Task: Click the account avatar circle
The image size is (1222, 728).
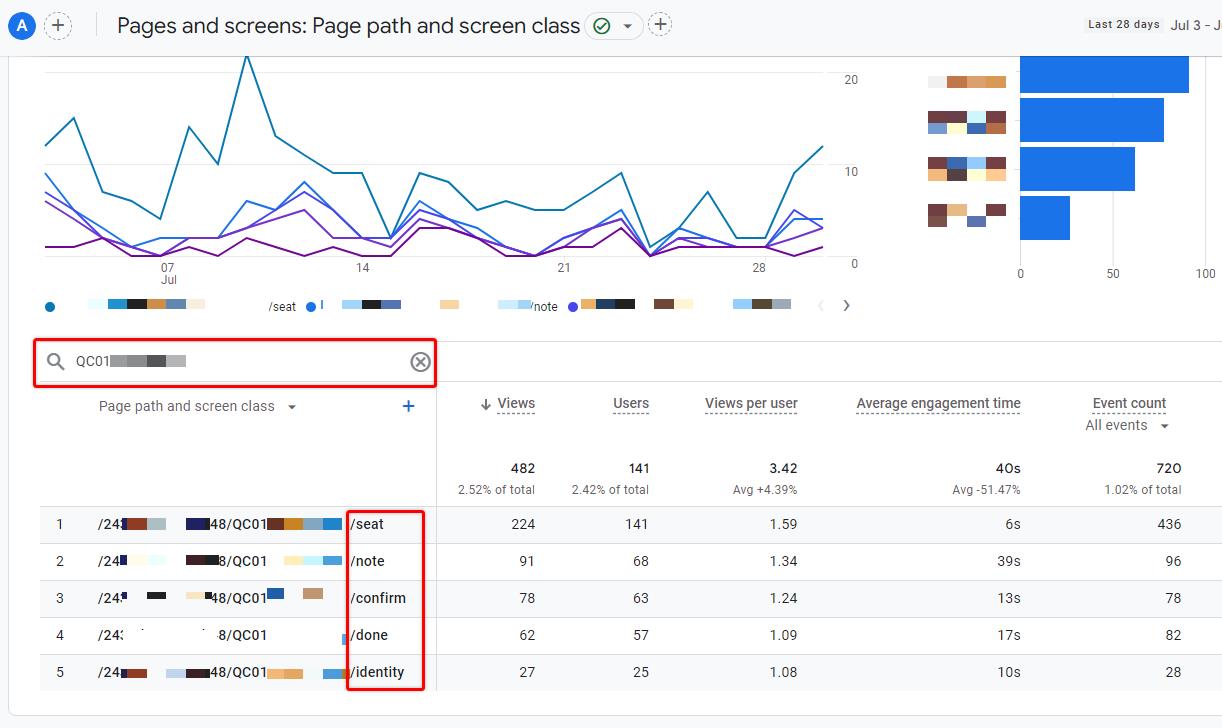Action: pyautogui.click(x=21, y=25)
